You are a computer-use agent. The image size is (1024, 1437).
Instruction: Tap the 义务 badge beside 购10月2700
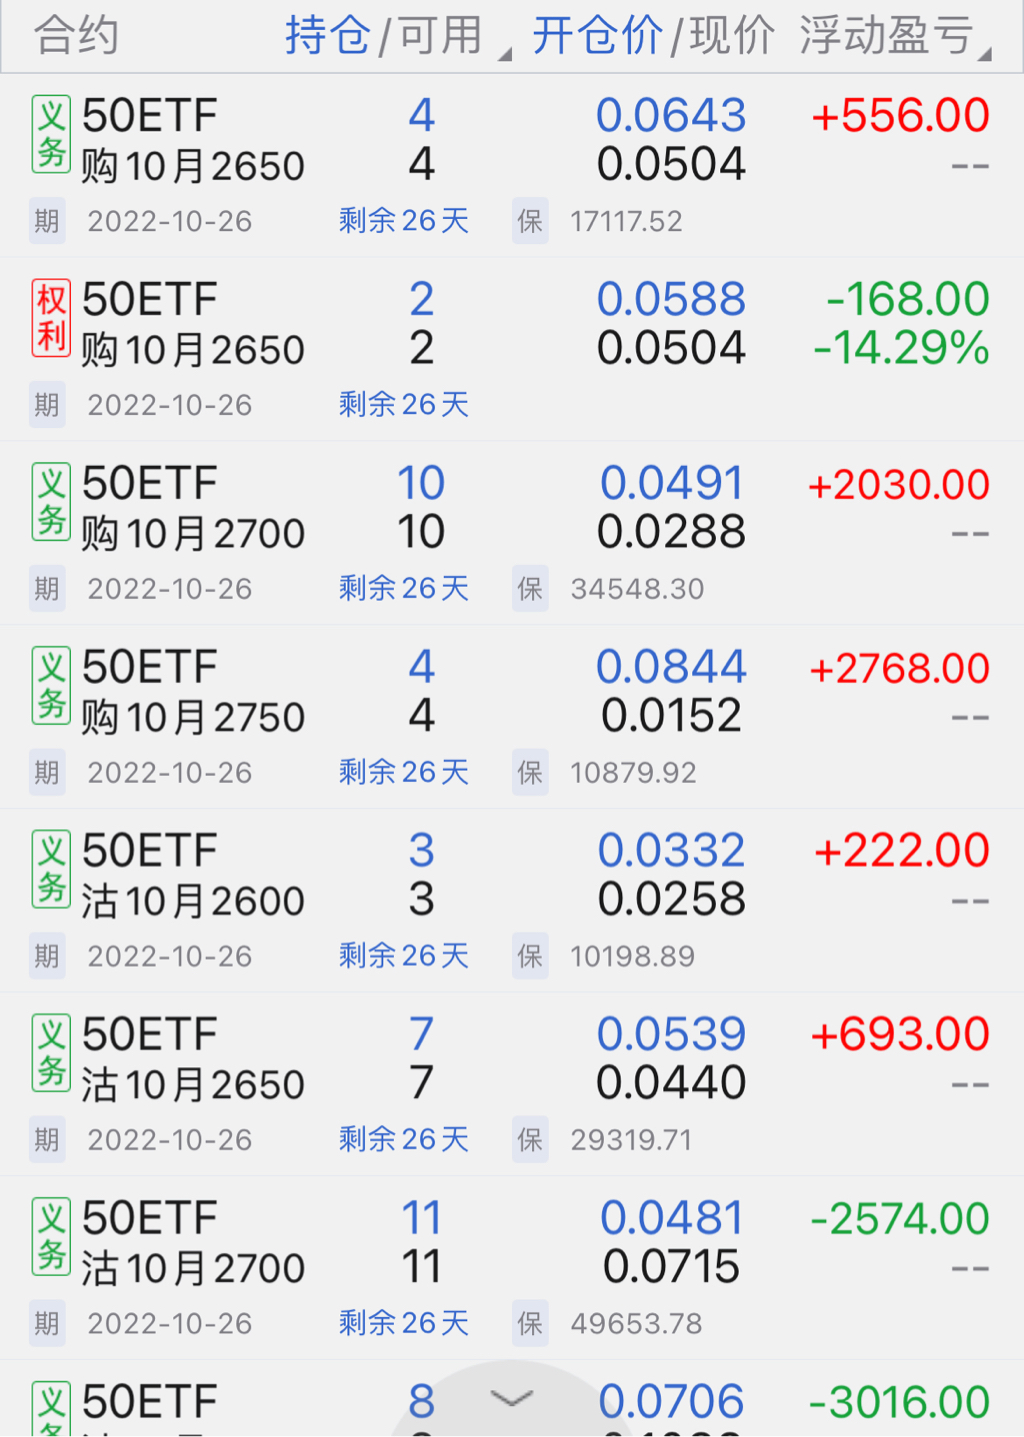pos(51,502)
